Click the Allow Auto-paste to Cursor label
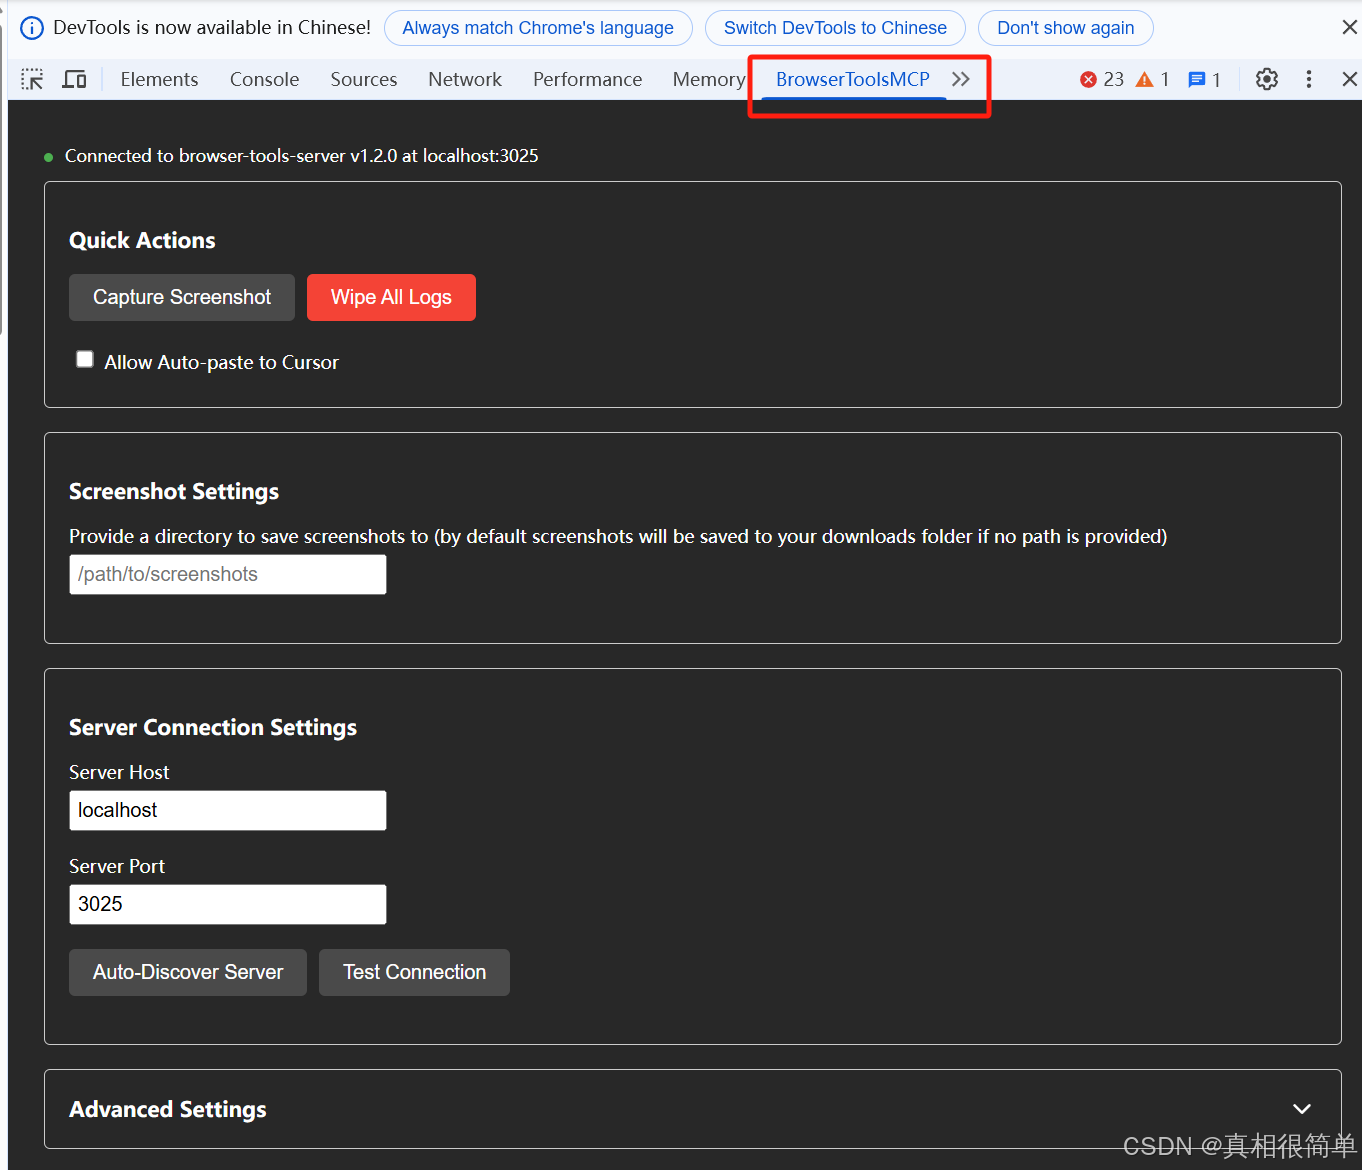This screenshot has height=1170, width=1362. click(221, 362)
